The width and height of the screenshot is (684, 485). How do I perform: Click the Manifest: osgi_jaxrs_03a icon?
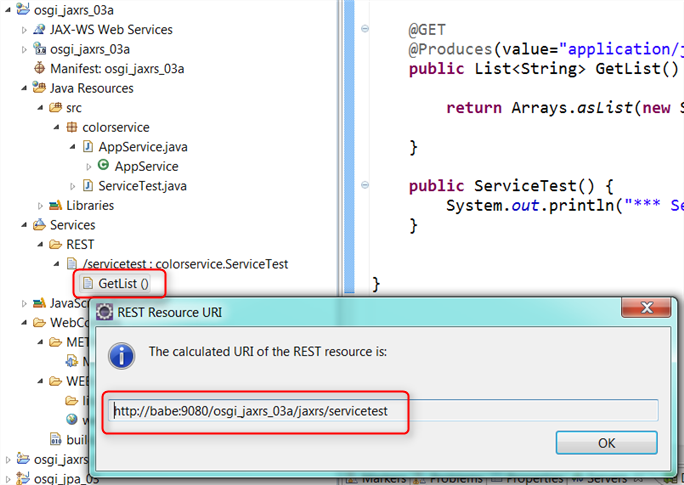(x=40, y=69)
